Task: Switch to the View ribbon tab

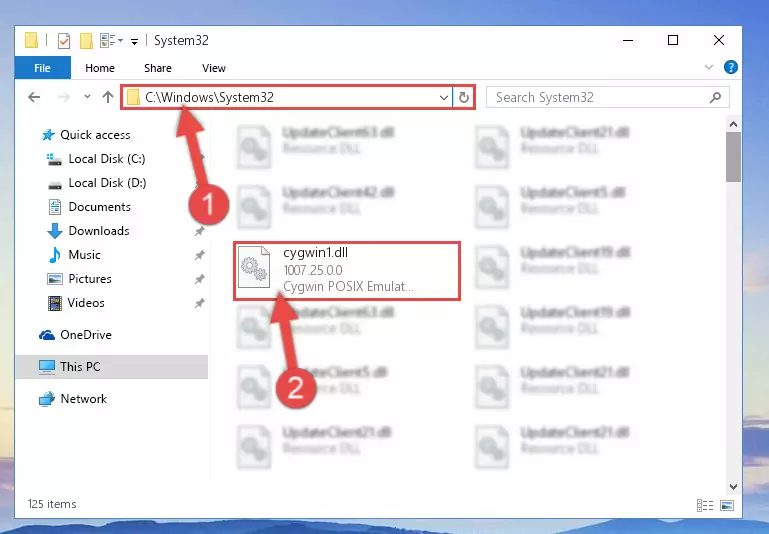Action: (x=214, y=68)
